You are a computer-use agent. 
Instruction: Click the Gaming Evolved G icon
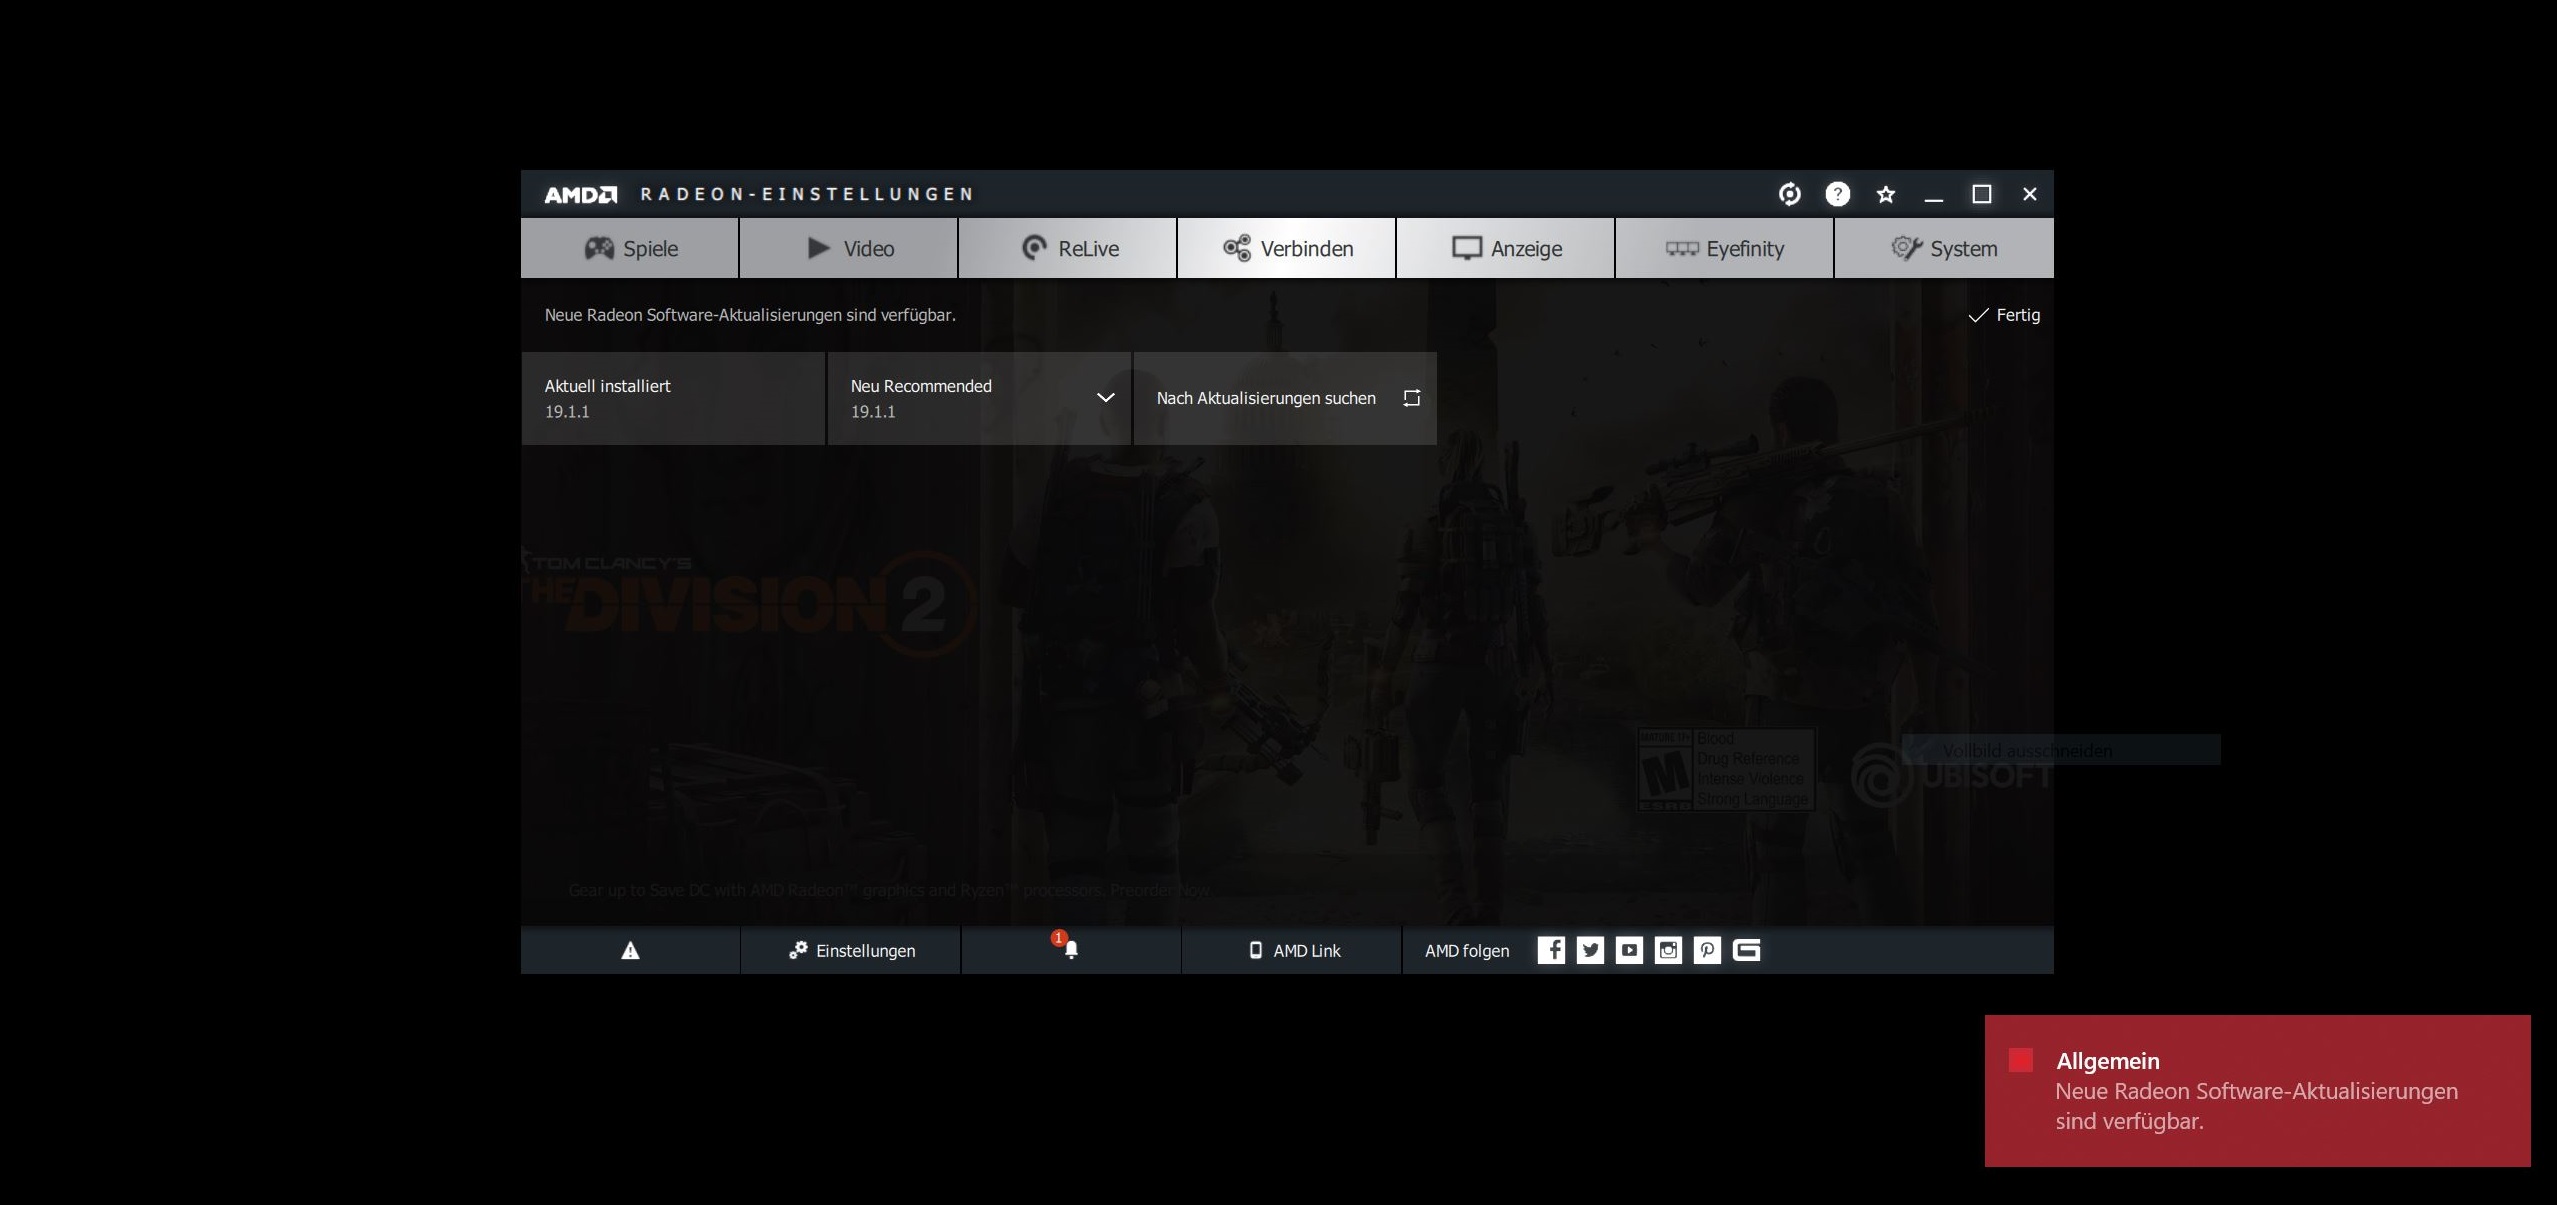1746,950
